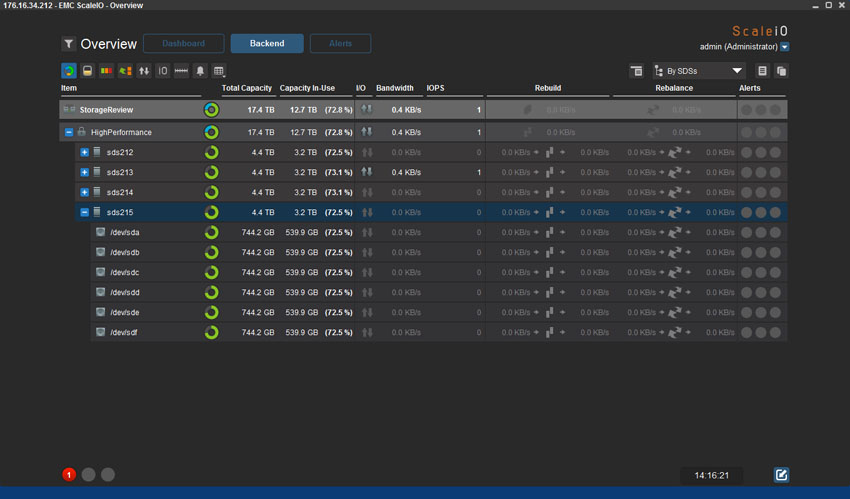Select the /dev/sda device row
Screen dimensions: 850x499
point(439,232)
